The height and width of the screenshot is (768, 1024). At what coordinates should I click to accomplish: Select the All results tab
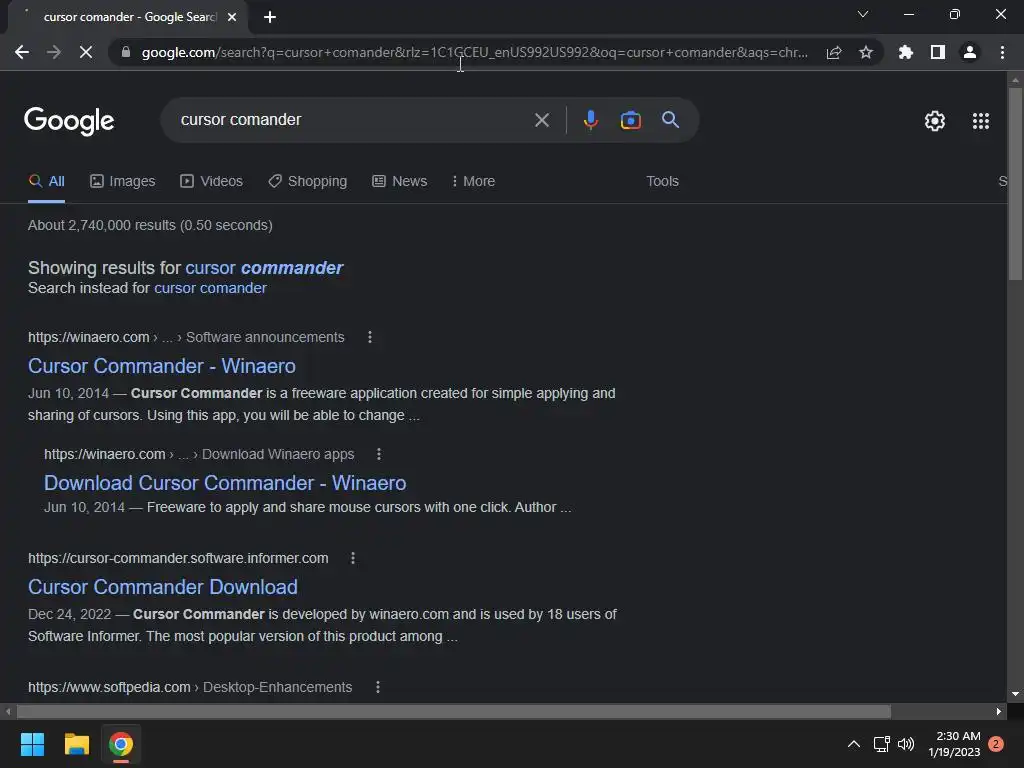[46, 182]
